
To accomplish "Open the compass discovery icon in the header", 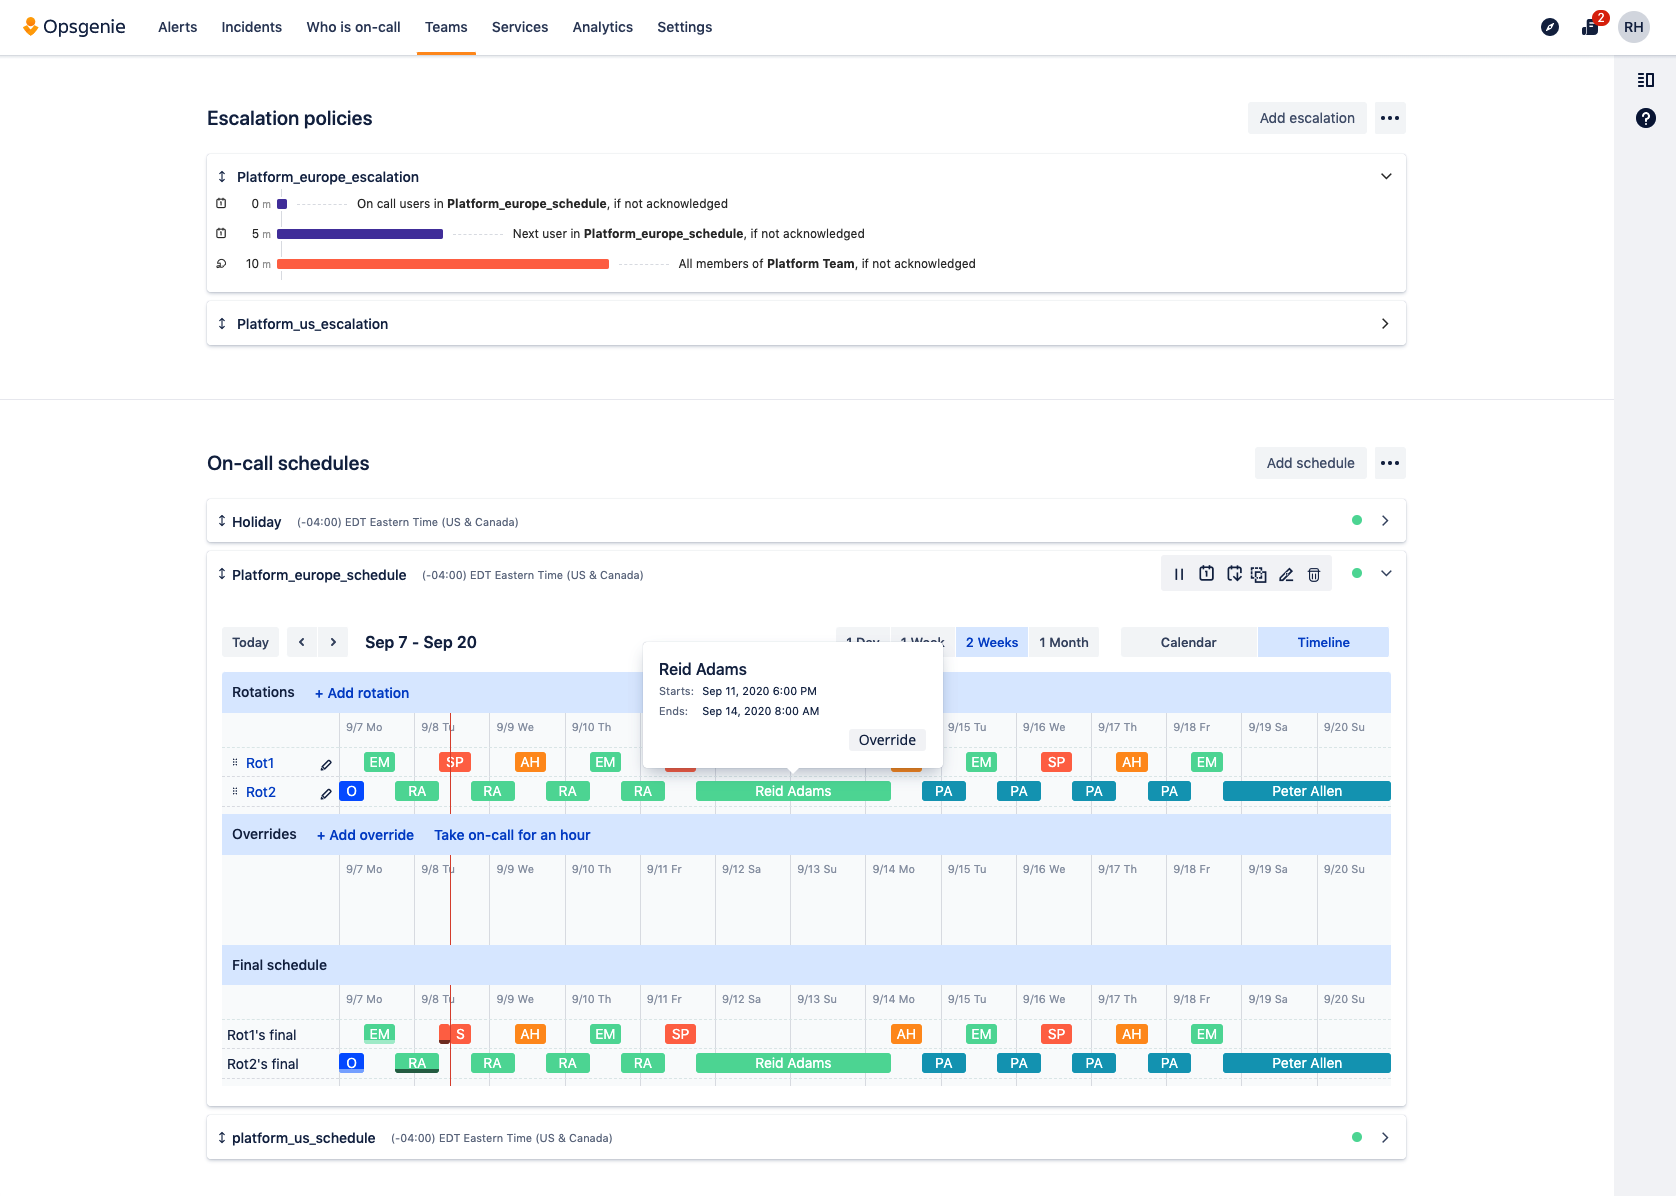I will (x=1549, y=27).
